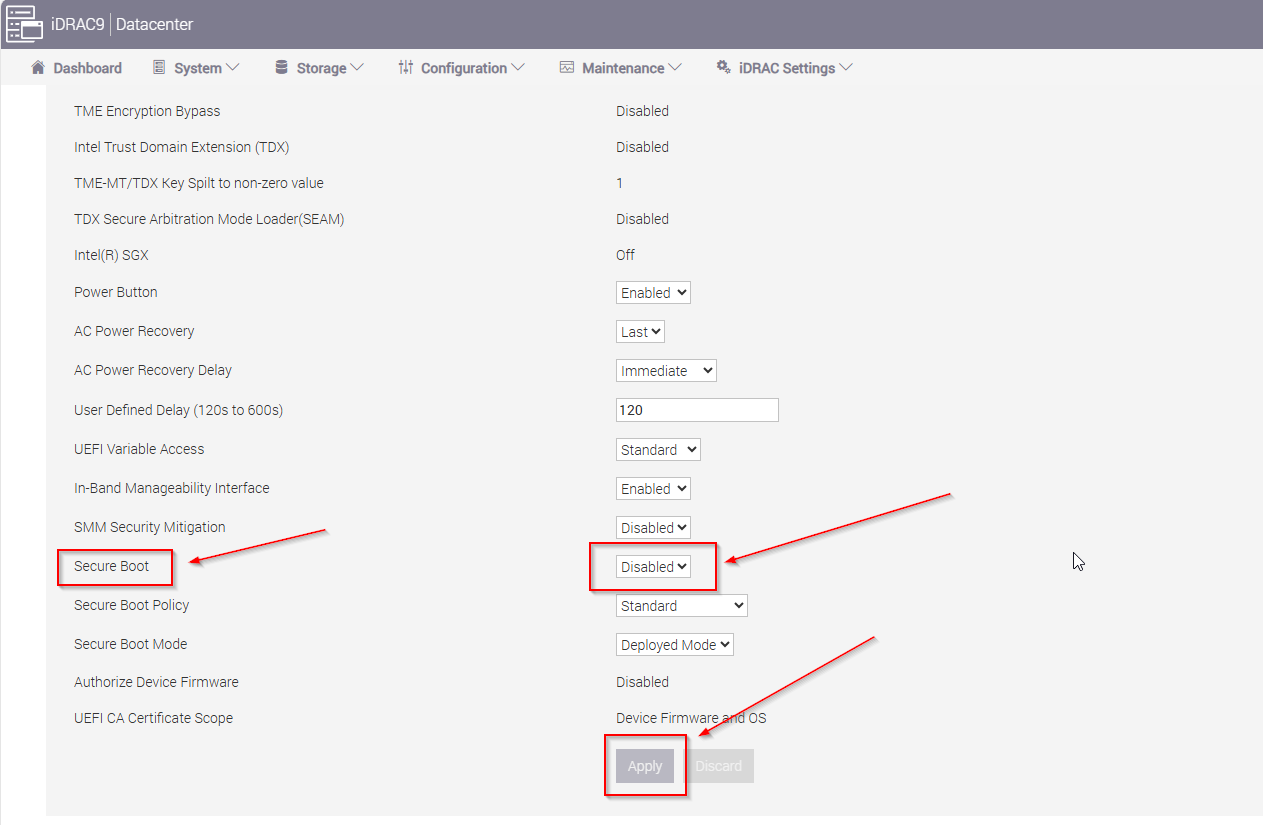Click the iDRAC9 server logo icon
The width and height of the screenshot is (1263, 825).
[25, 24]
